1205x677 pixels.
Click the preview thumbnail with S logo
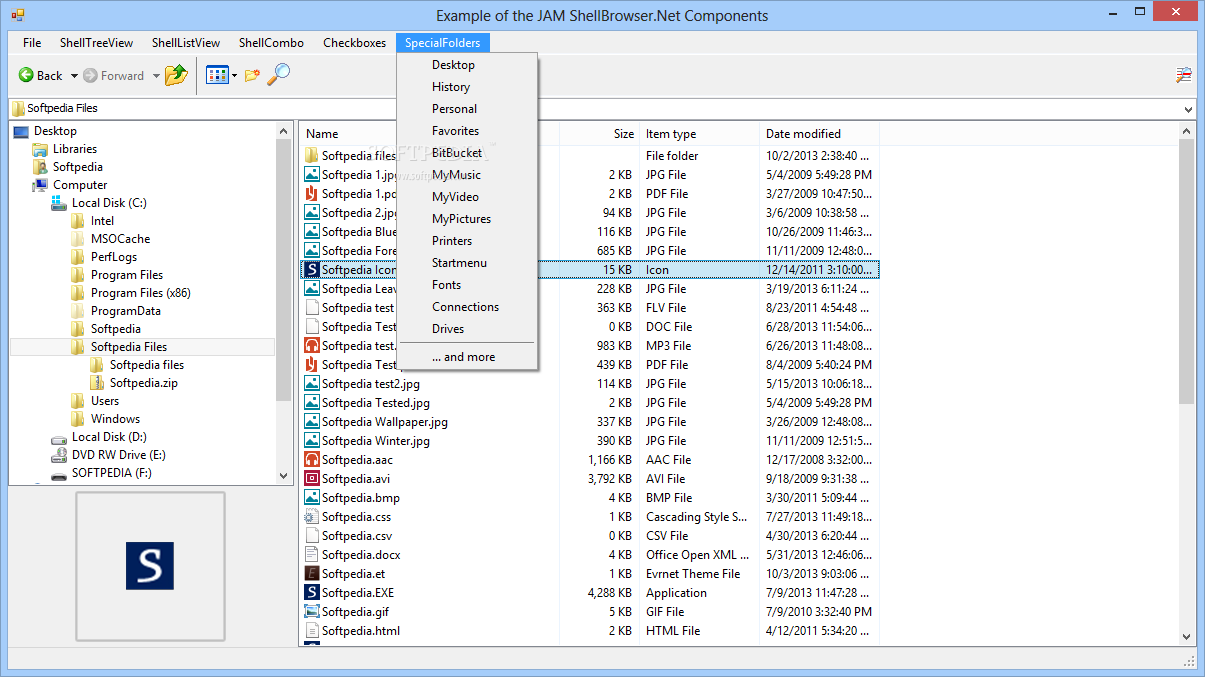coord(150,565)
